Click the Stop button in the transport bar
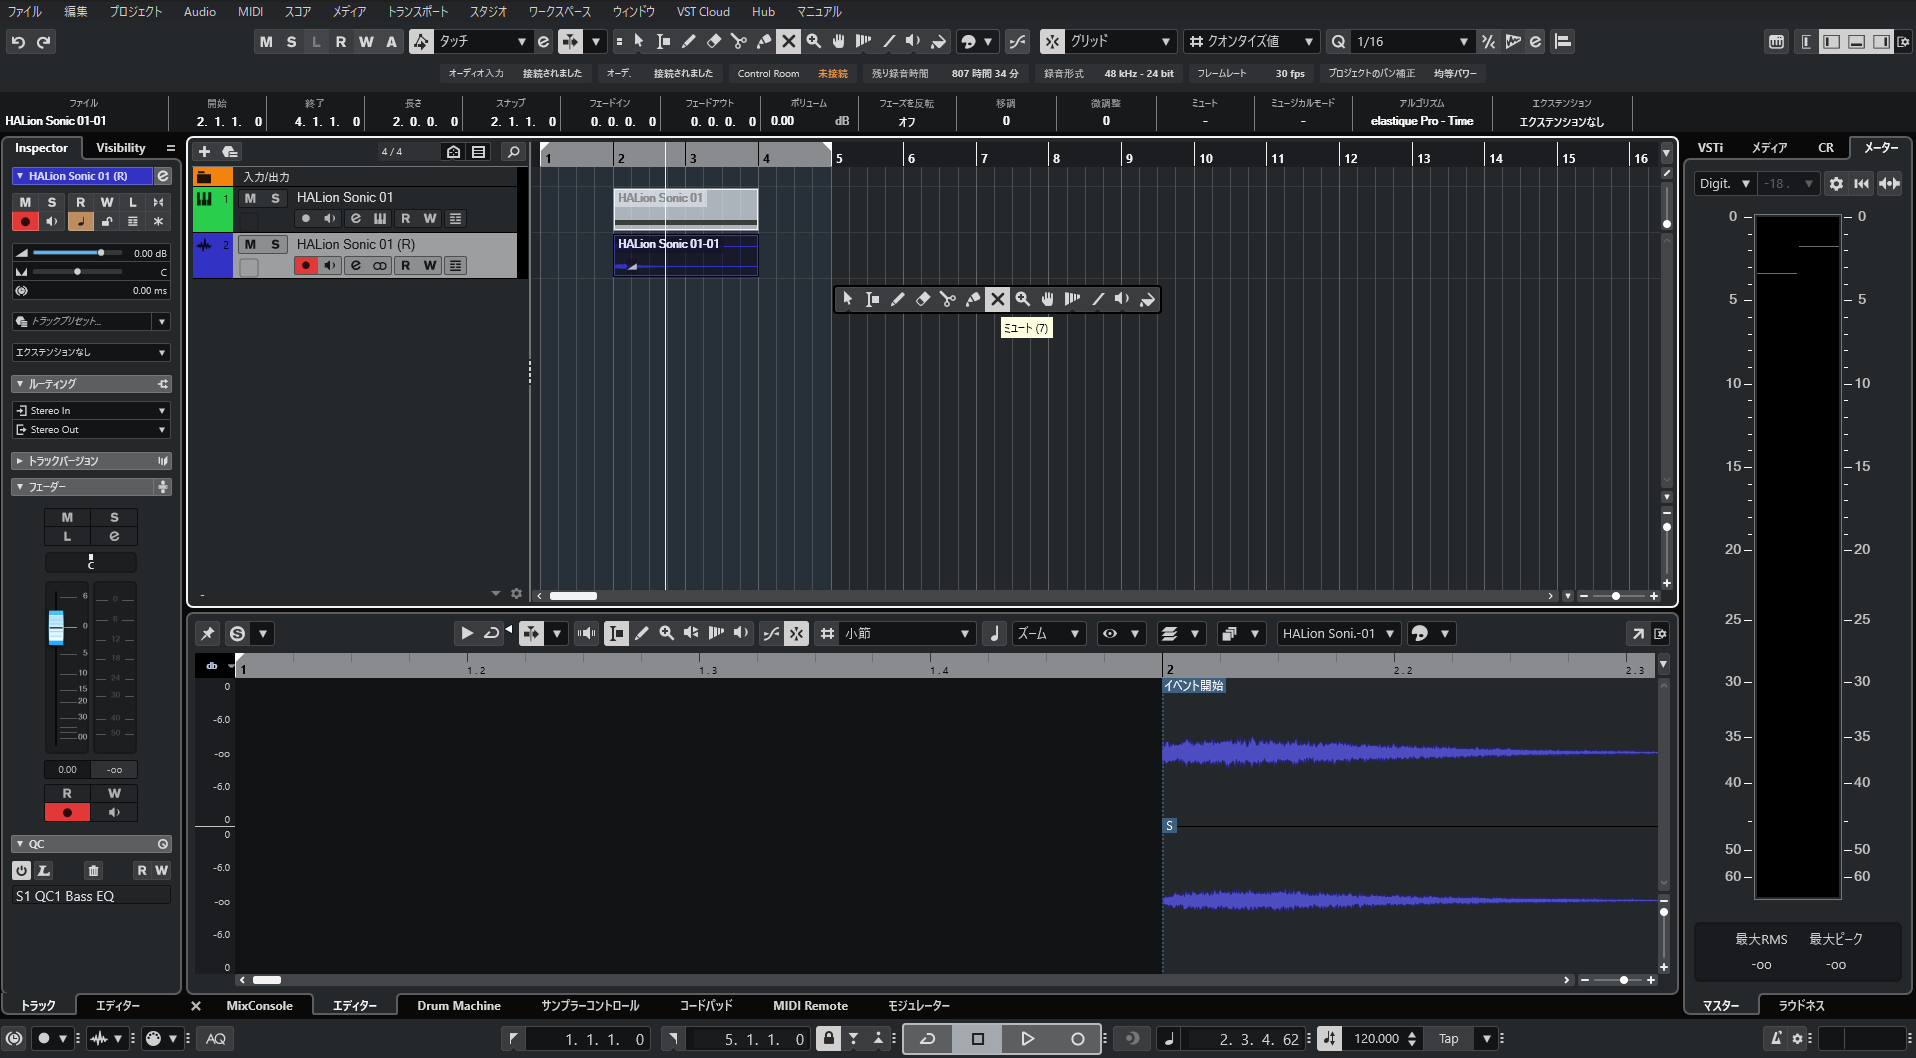This screenshot has width=1916, height=1058. click(978, 1039)
